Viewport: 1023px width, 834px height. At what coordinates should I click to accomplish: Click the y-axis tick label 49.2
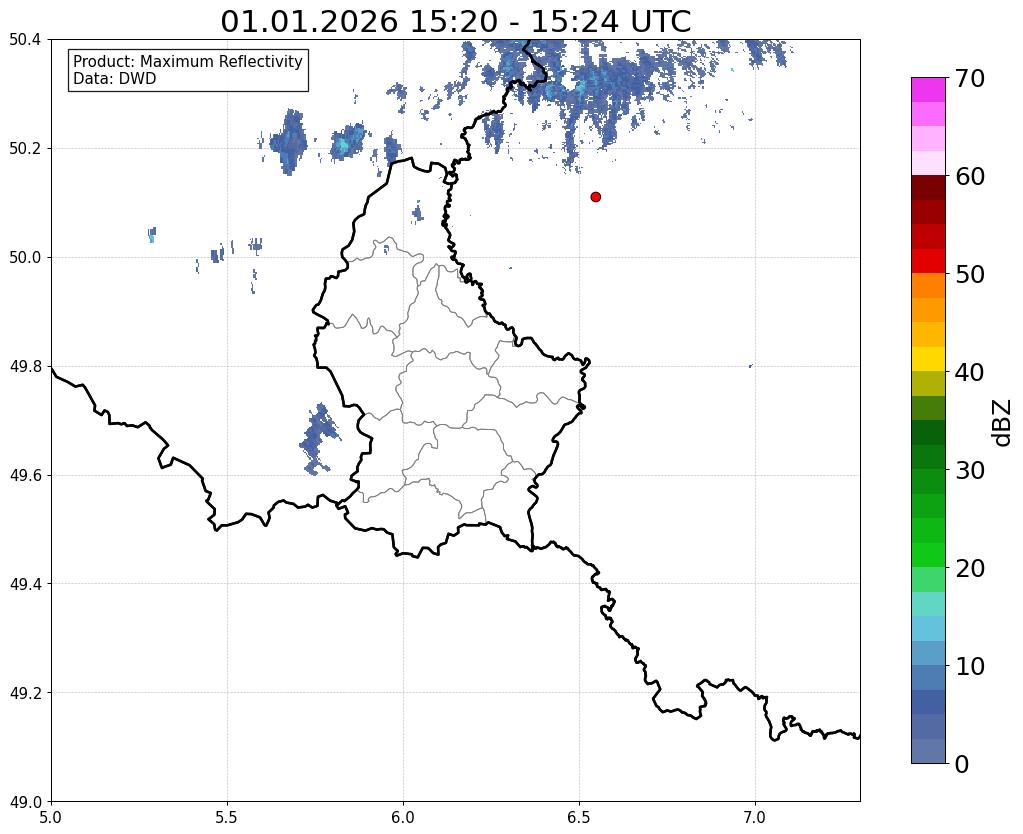tap(25, 693)
